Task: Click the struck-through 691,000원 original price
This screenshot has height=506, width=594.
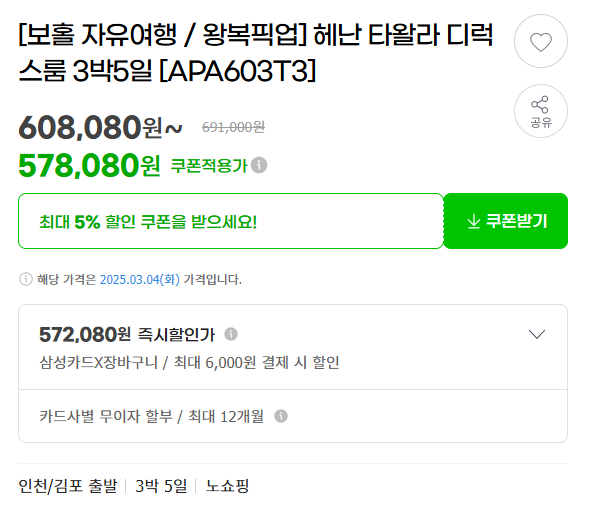Action: (233, 127)
